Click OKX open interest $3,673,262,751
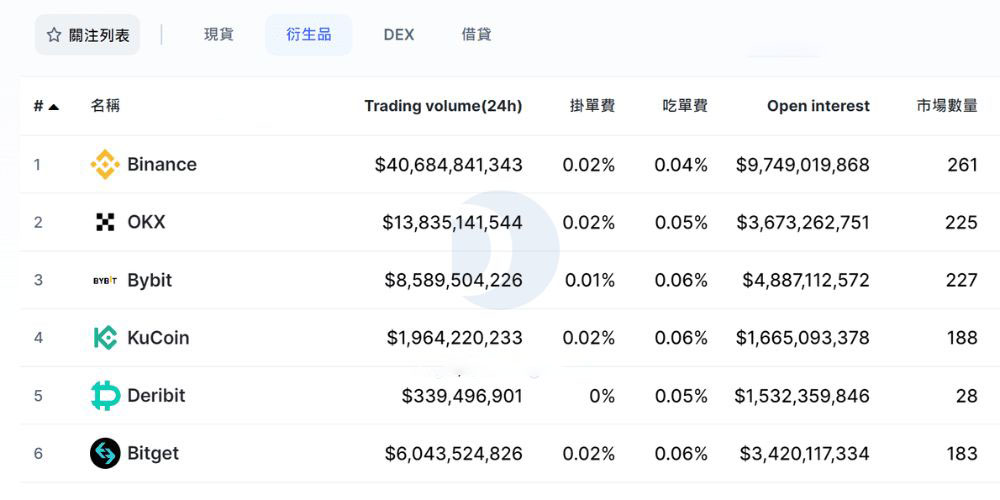 (x=803, y=223)
